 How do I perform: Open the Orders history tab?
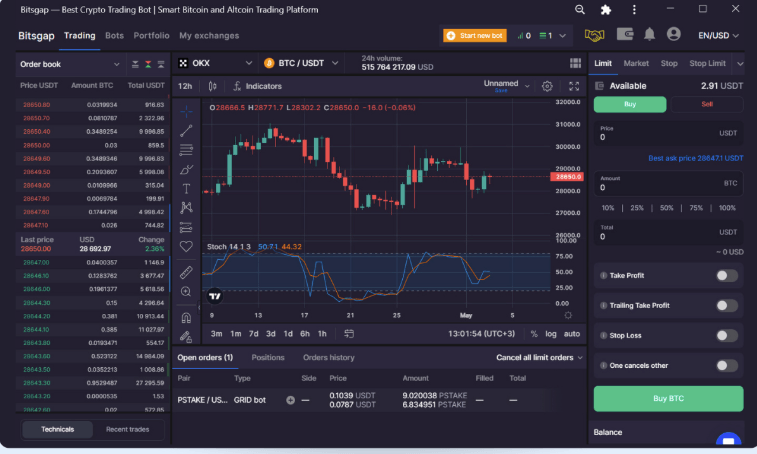(329, 357)
